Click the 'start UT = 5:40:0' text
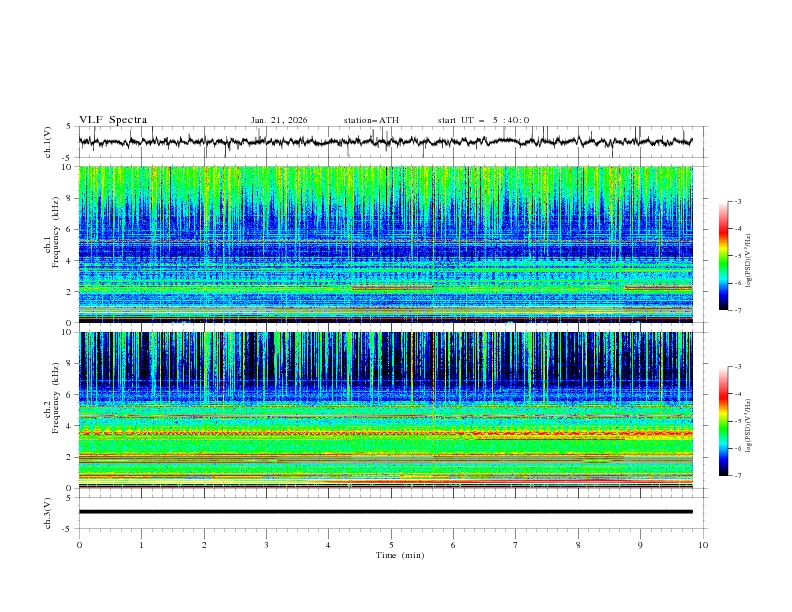This screenshot has width=792, height=612. coord(483,120)
